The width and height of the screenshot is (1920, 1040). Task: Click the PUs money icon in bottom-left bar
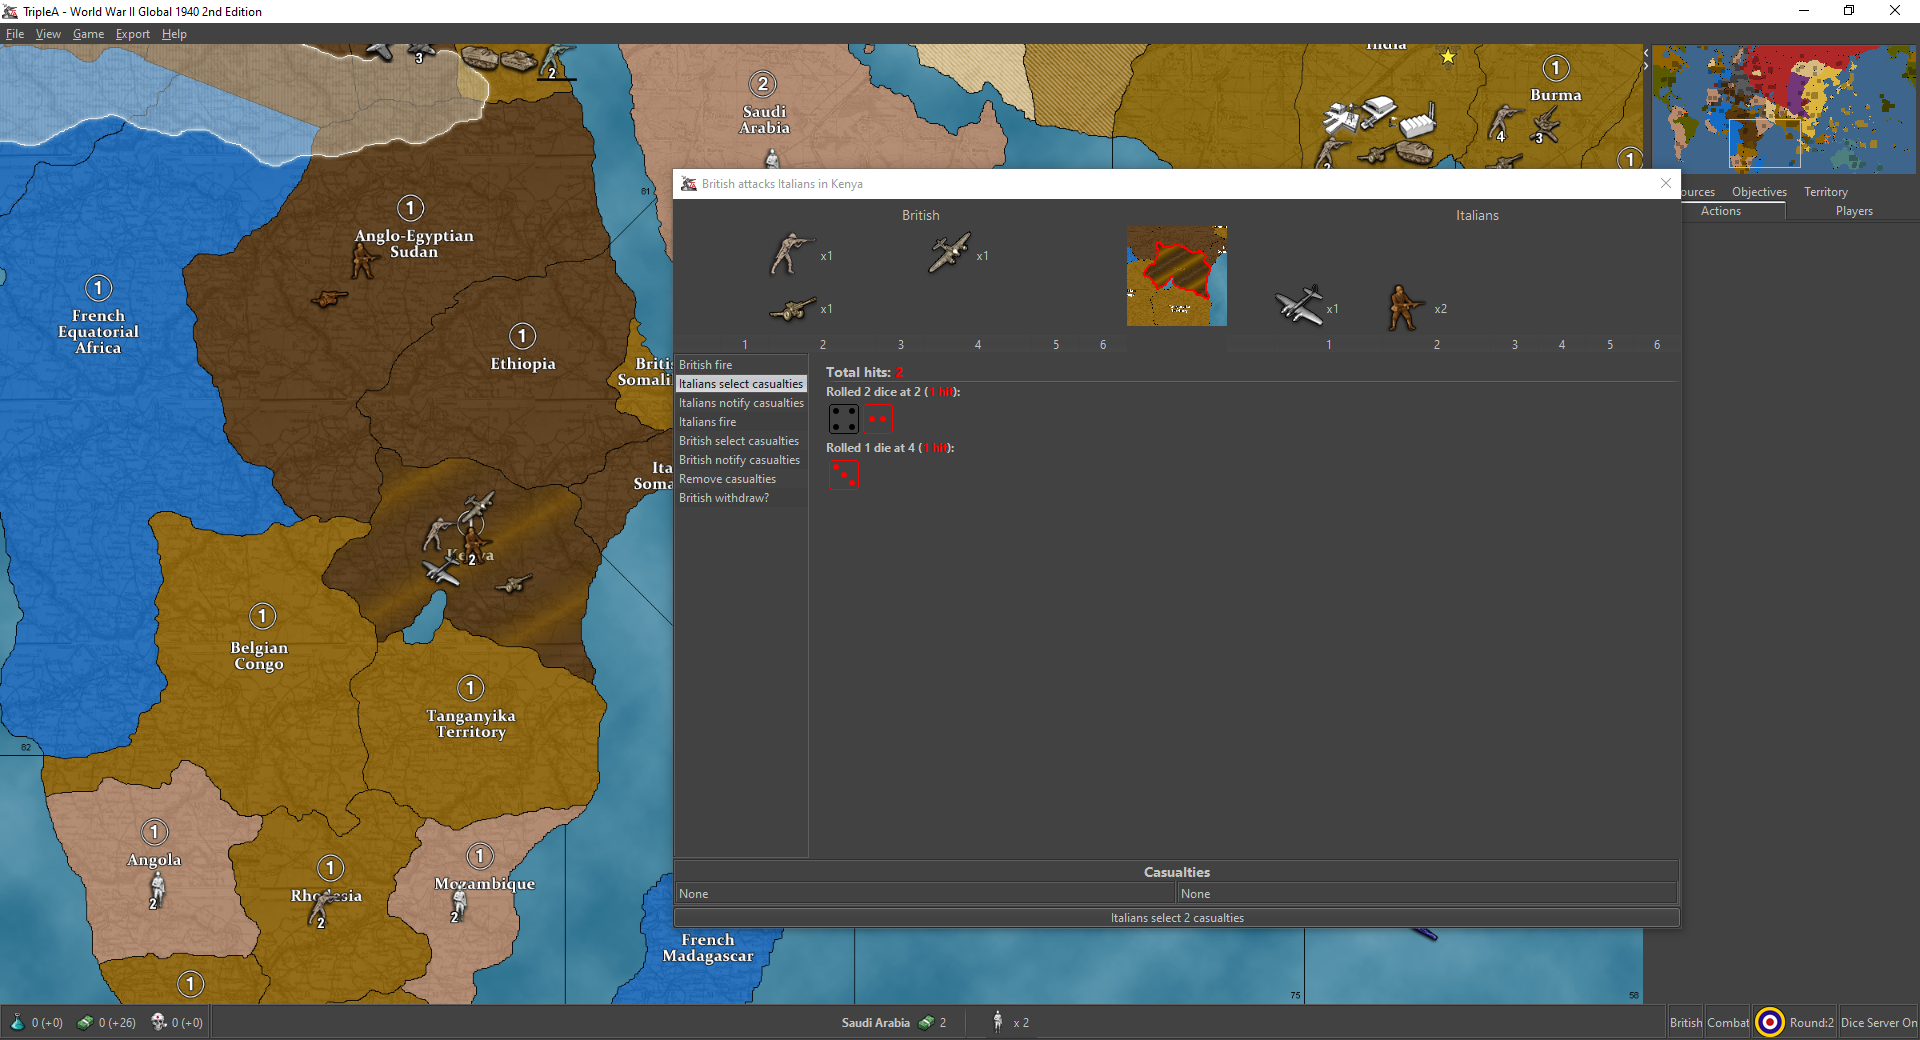click(85, 1022)
